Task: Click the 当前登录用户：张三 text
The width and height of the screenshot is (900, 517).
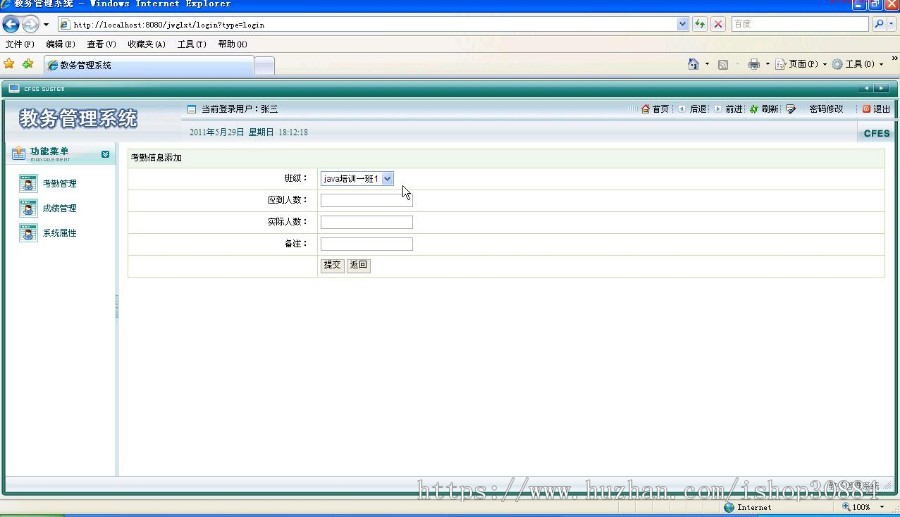Action: pos(239,109)
